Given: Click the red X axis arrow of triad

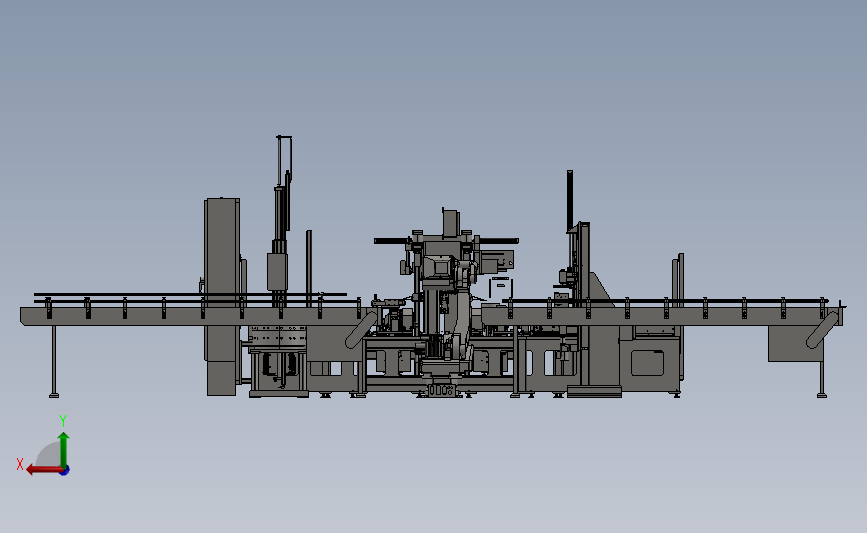Looking at the screenshot, I should (x=44, y=470).
